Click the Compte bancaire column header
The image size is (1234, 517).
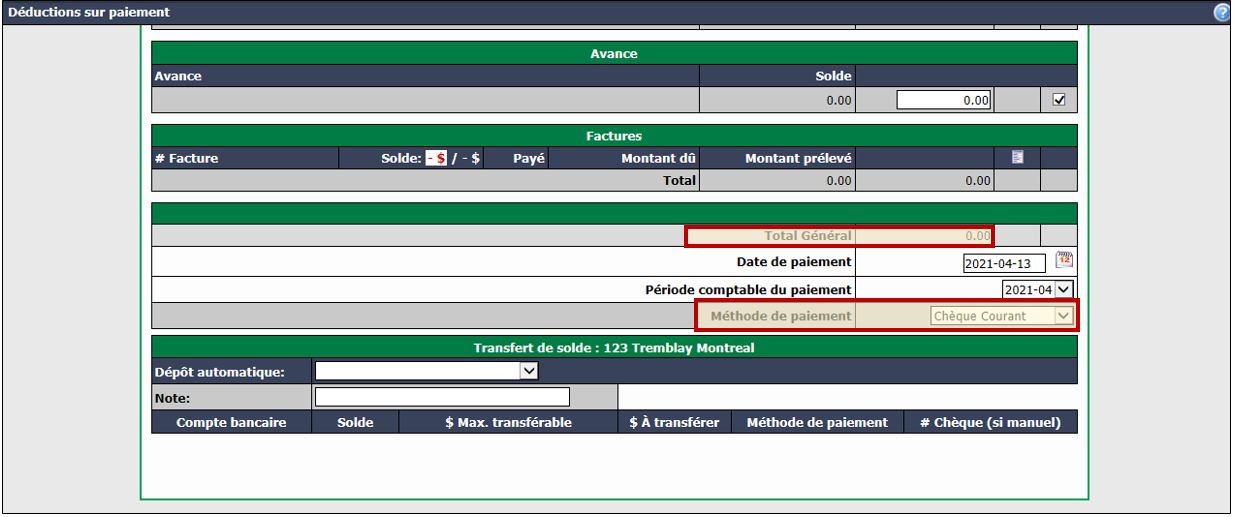click(231, 422)
